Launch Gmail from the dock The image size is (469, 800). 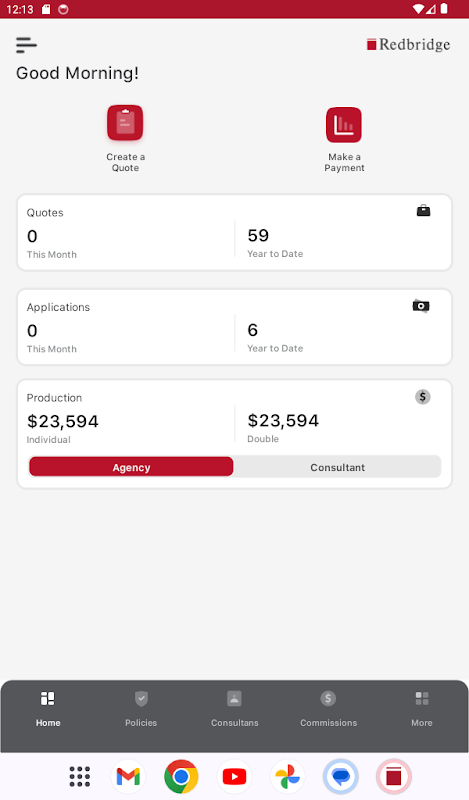tap(128, 777)
